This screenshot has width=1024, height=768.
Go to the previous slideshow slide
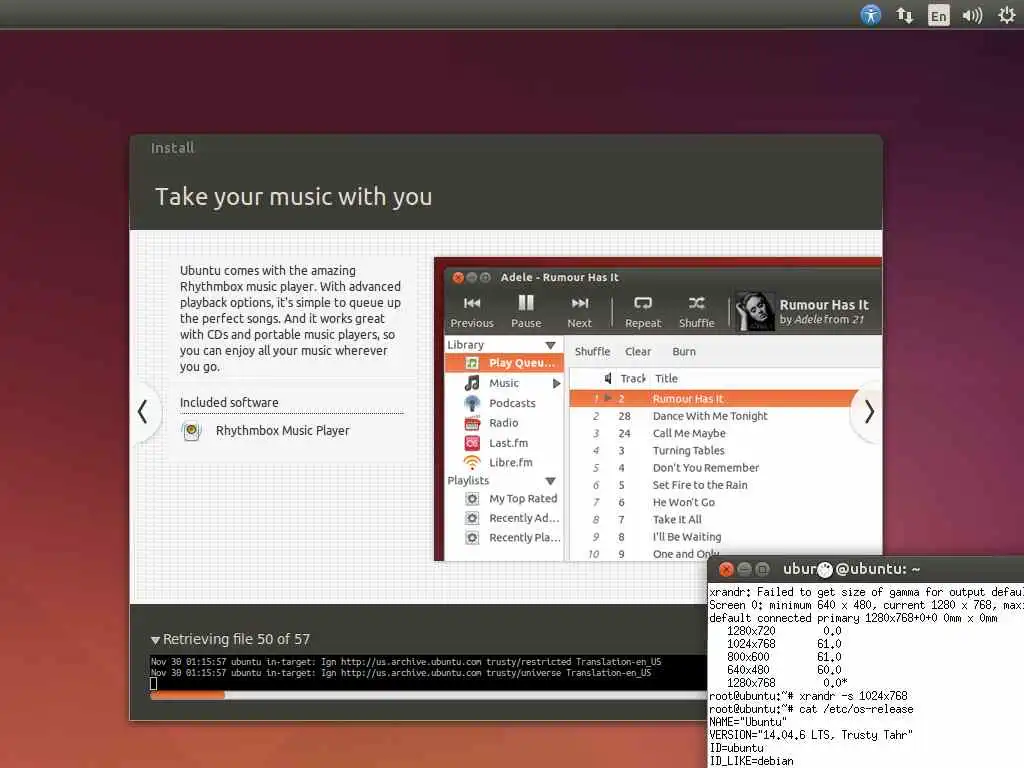click(143, 412)
